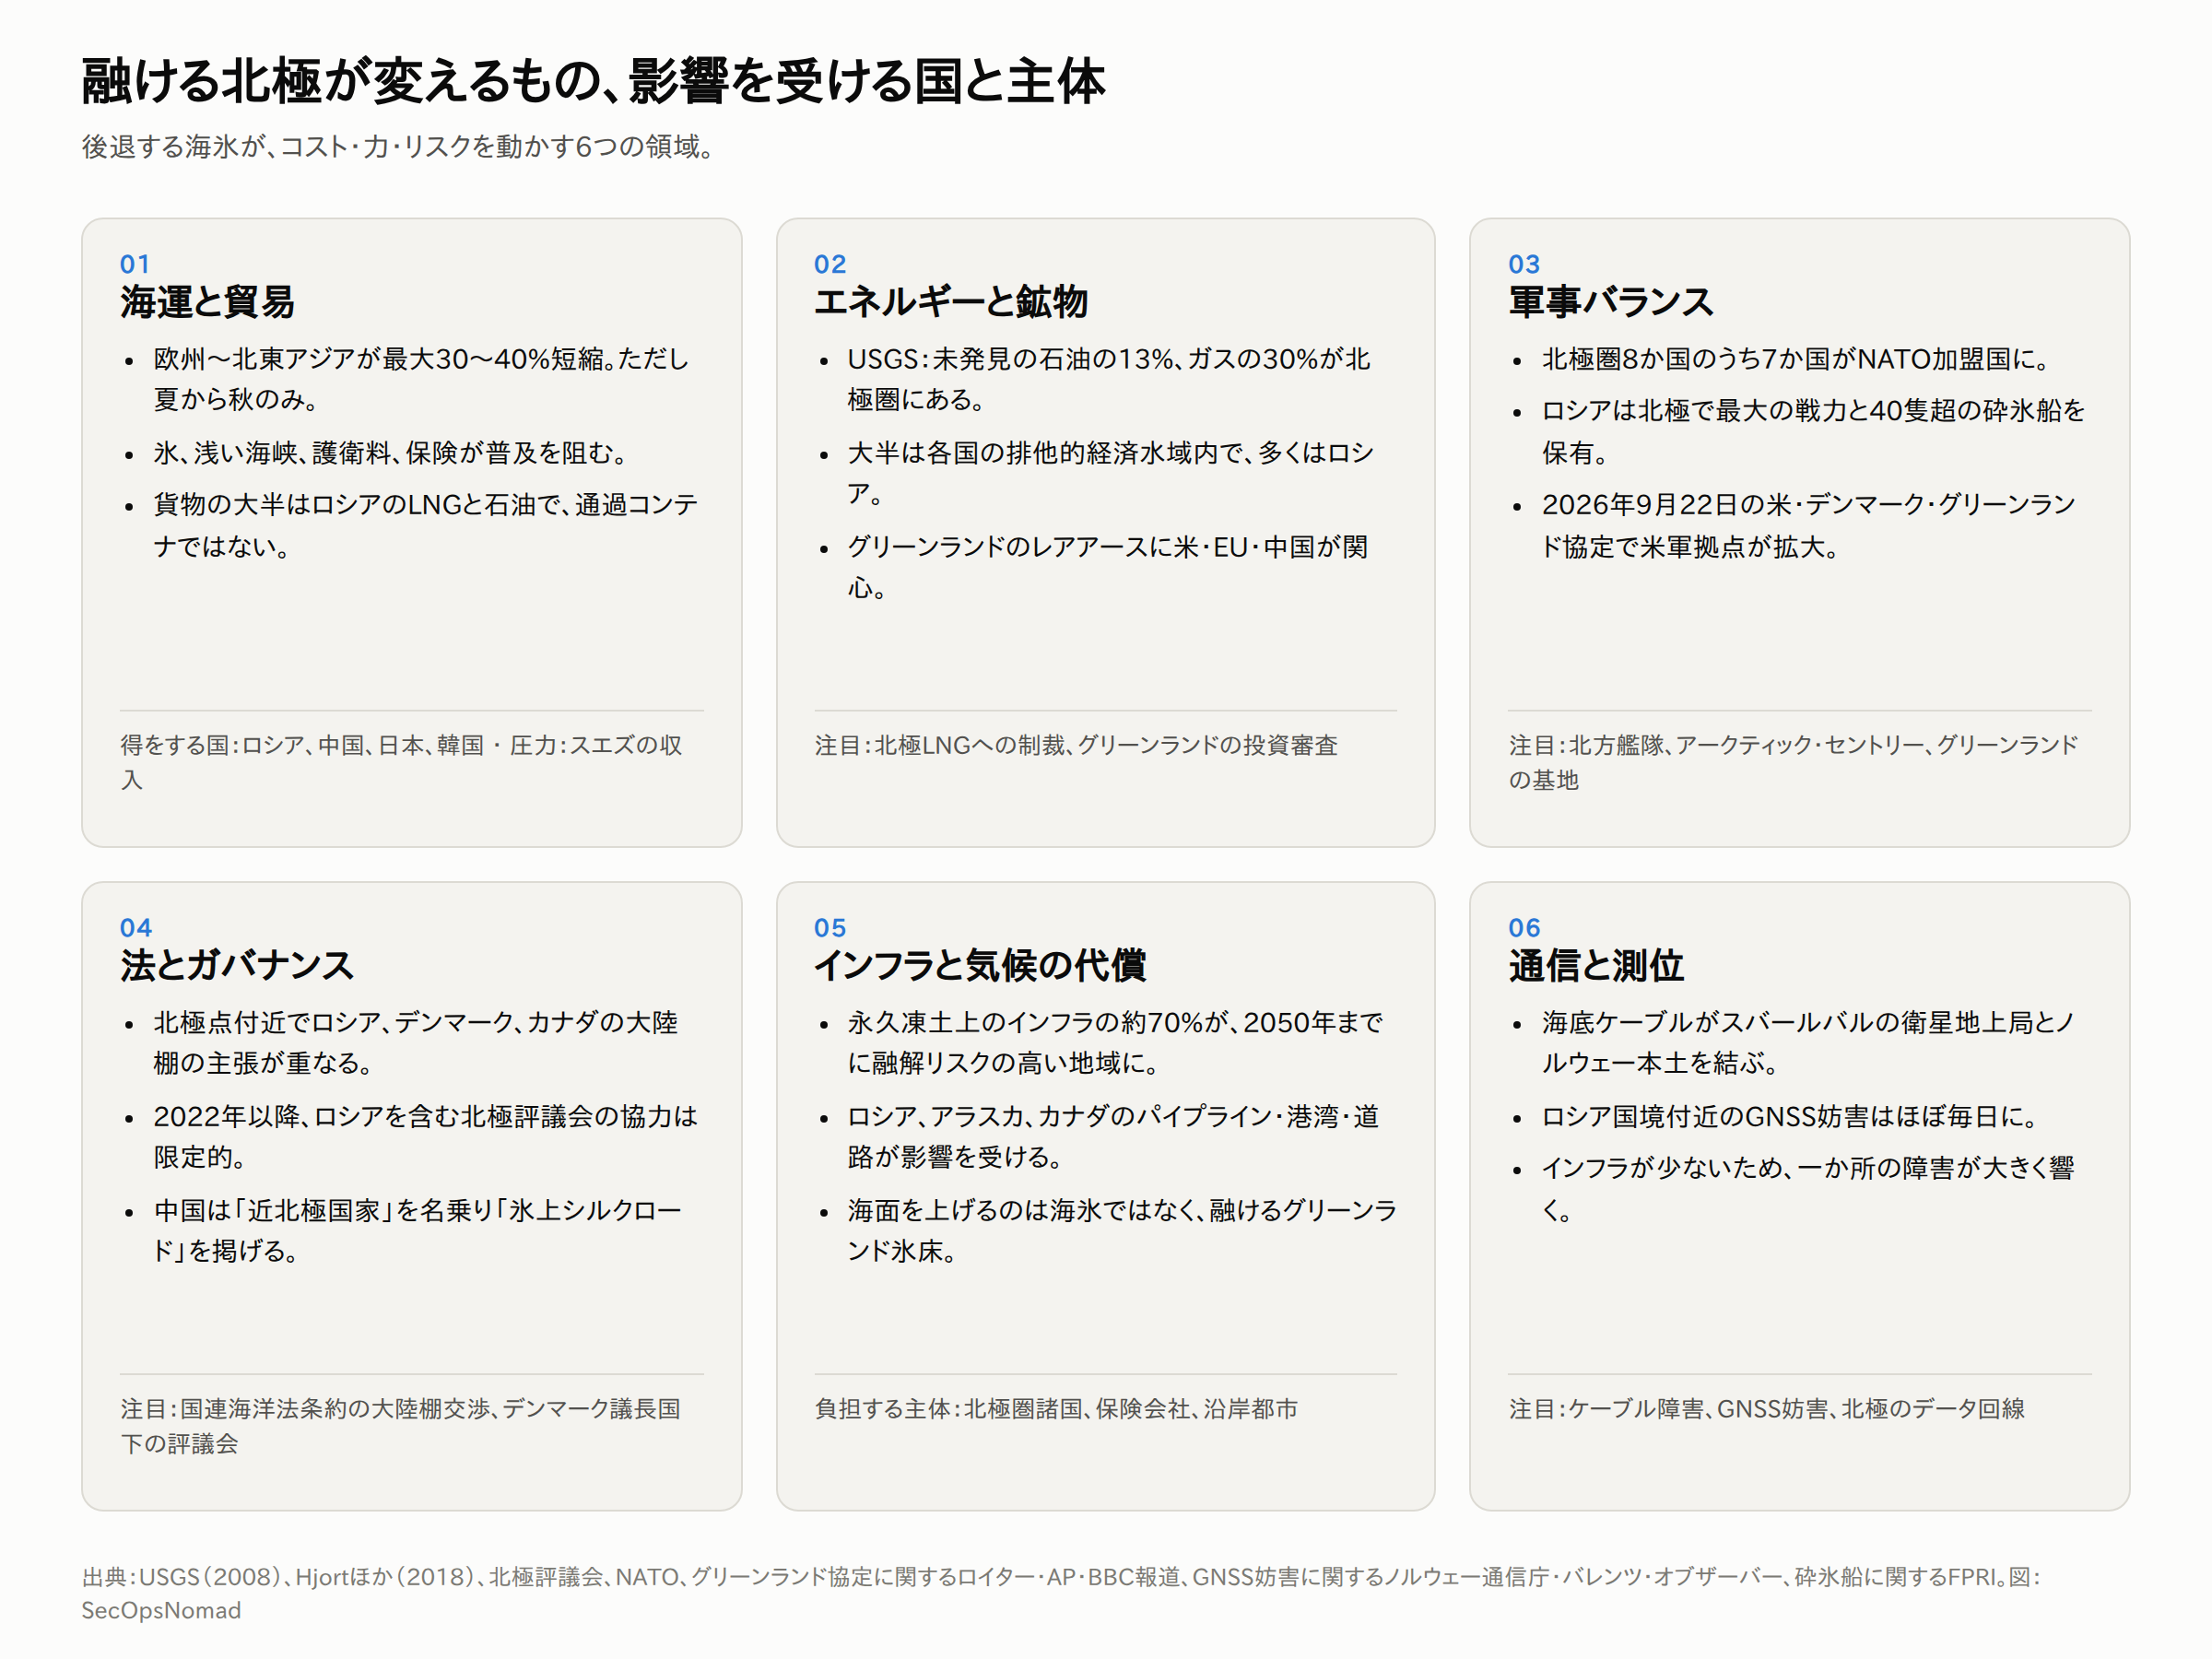This screenshot has height=1659, width=2212.
Task: Click the credit SecOpsNomad
Action: pyautogui.click(x=161, y=1610)
